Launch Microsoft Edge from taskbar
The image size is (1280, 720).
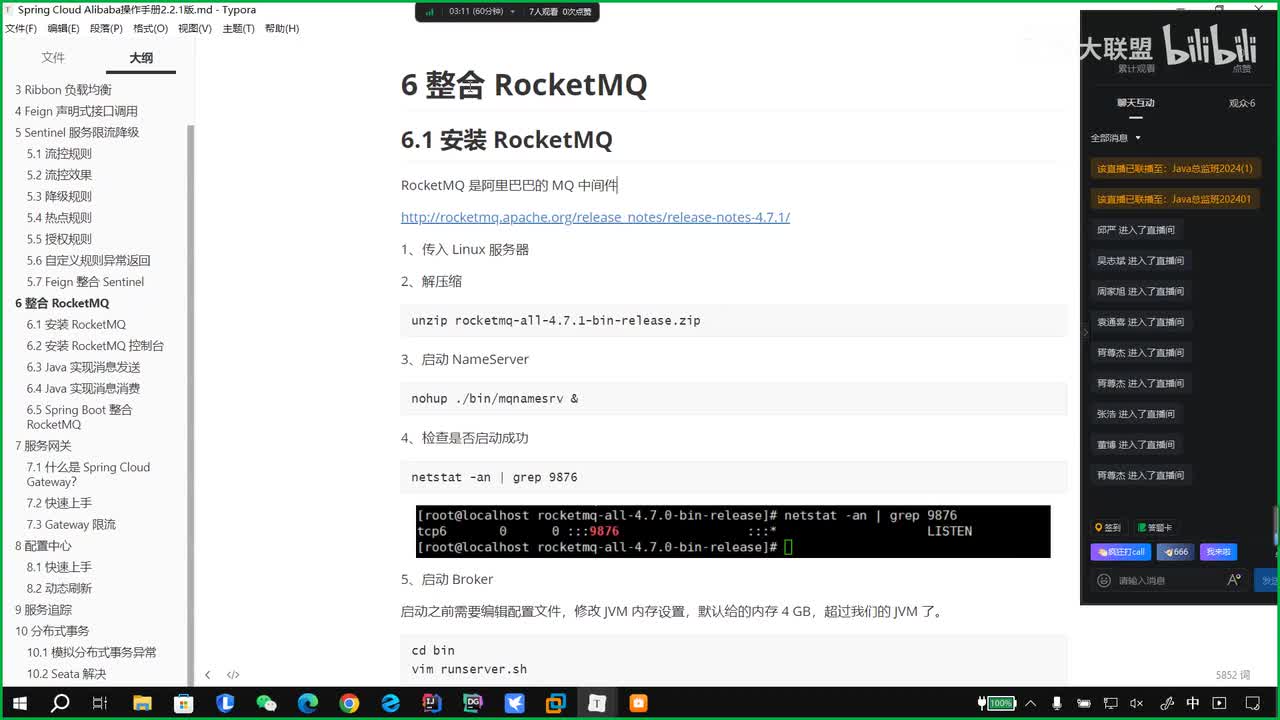coord(308,703)
